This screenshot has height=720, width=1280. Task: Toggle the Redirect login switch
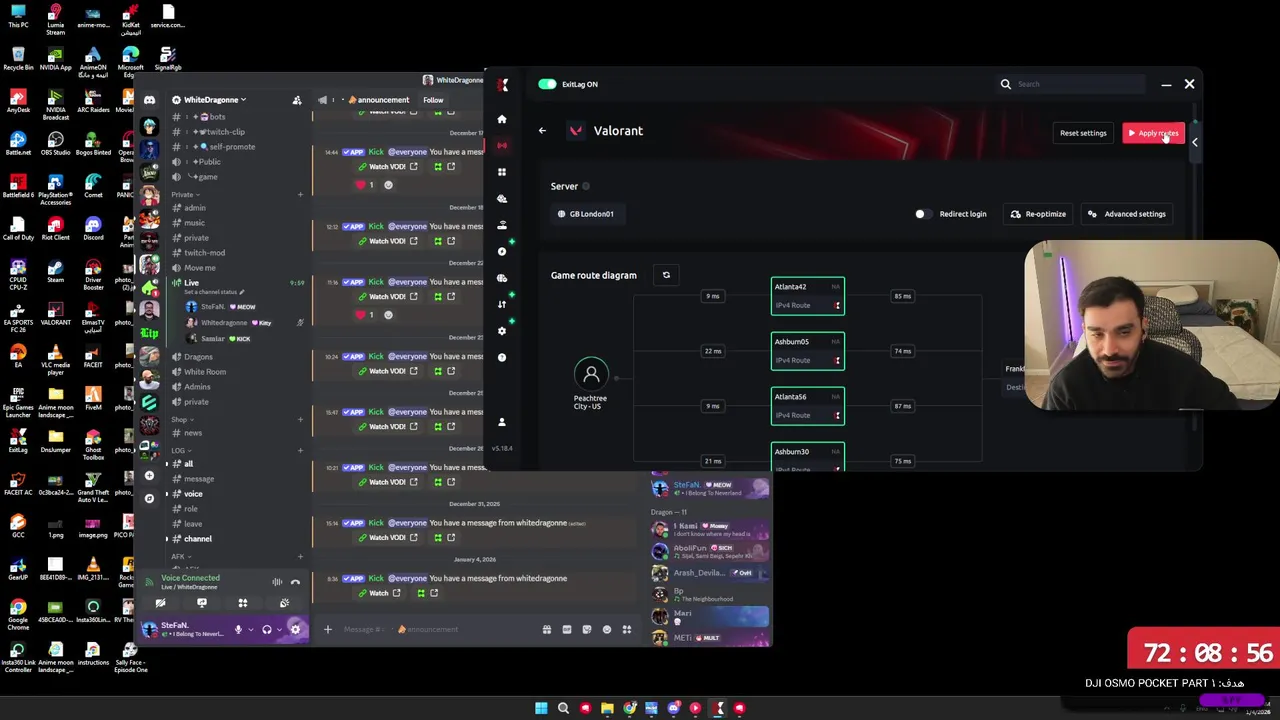pyautogui.click(x=922, y=214)
